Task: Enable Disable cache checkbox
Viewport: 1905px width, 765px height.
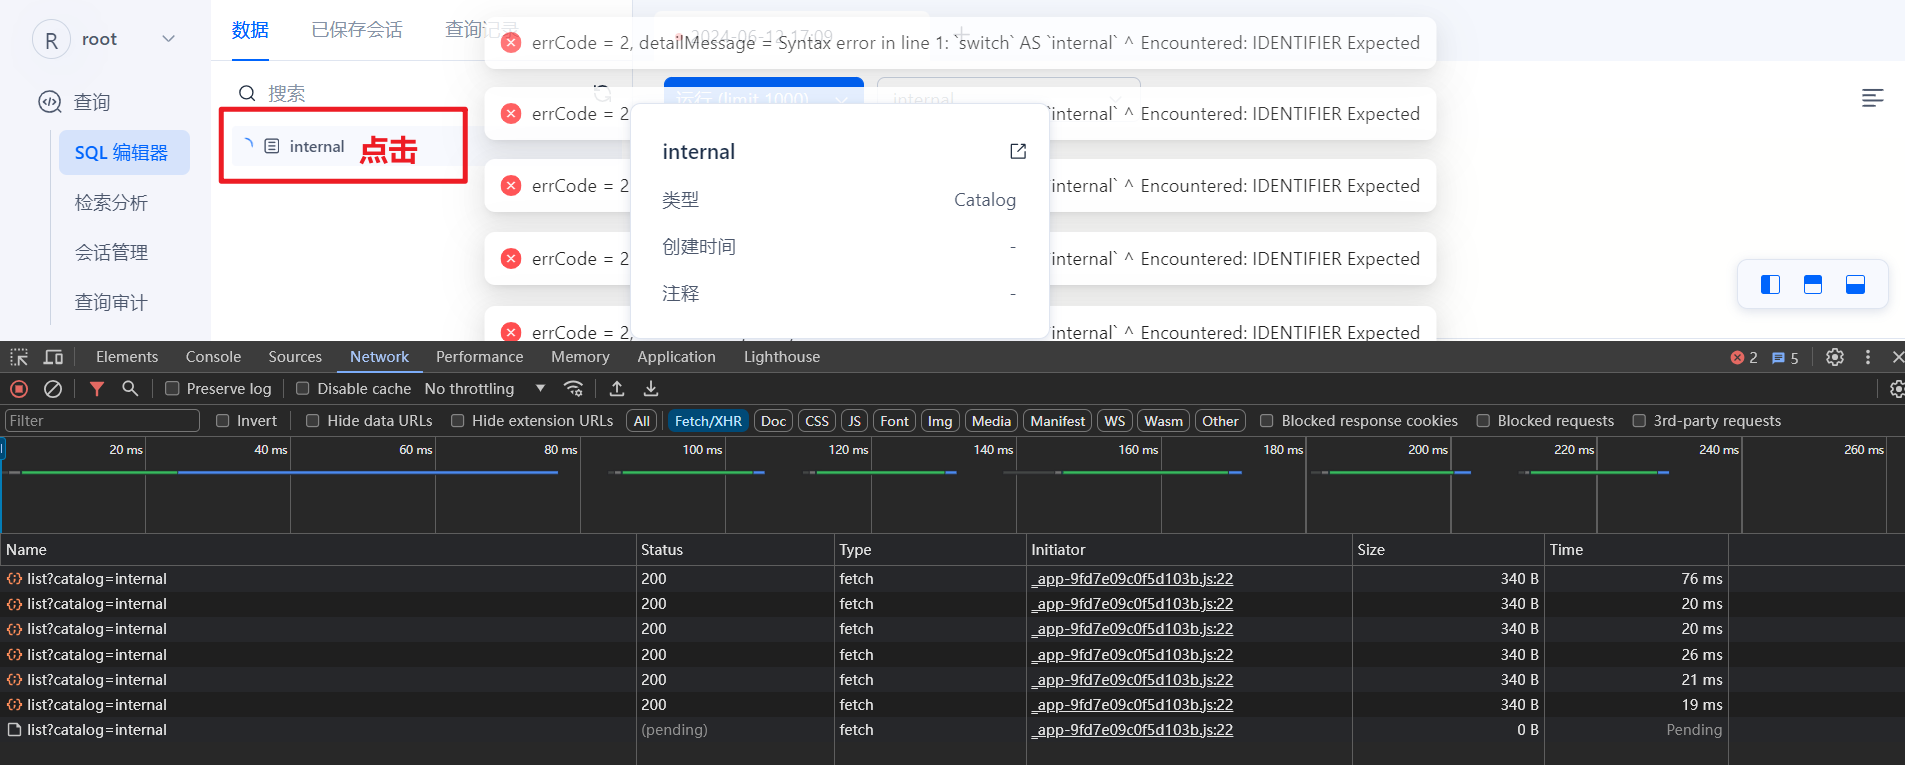Action: click(303, 389)
